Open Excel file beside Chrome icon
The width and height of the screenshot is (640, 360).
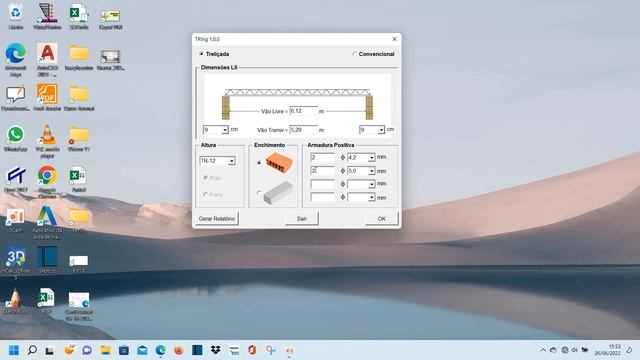[x=79, y=180]
